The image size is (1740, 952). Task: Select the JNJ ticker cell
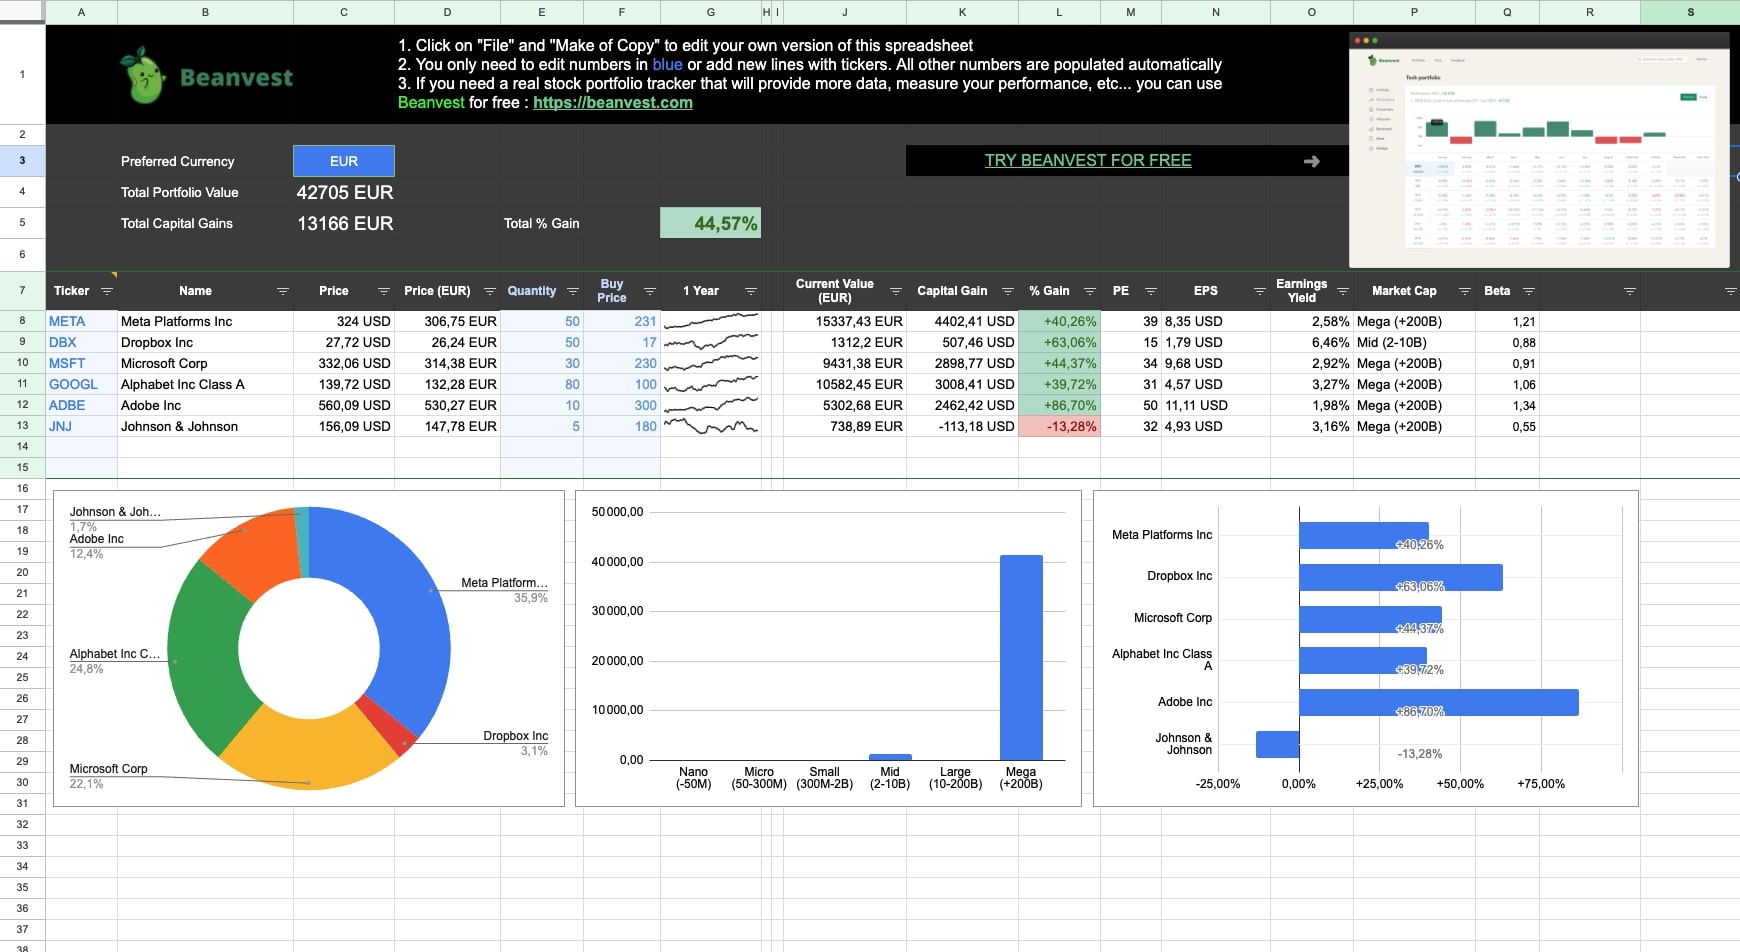tap(82, 426)
